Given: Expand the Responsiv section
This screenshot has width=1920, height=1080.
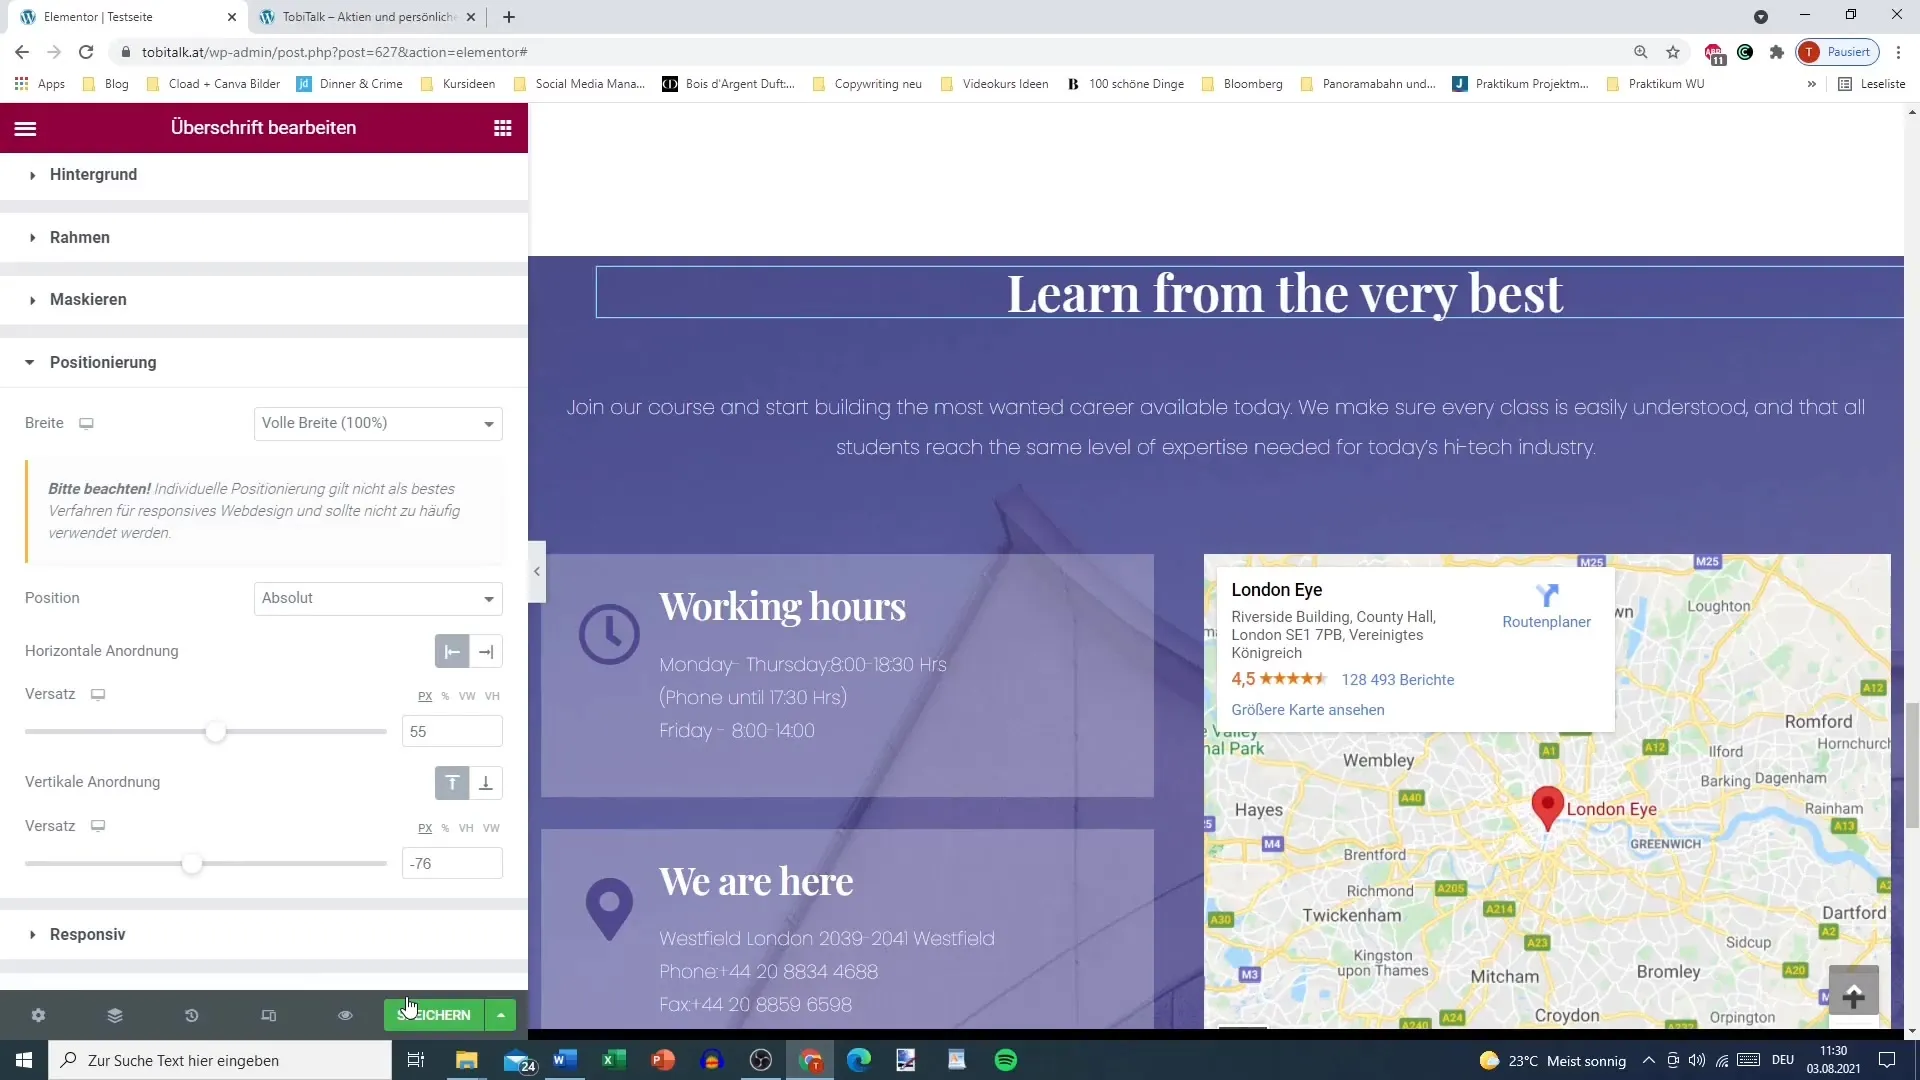Looking at the screenshot, I should click(x=264, y=935).
